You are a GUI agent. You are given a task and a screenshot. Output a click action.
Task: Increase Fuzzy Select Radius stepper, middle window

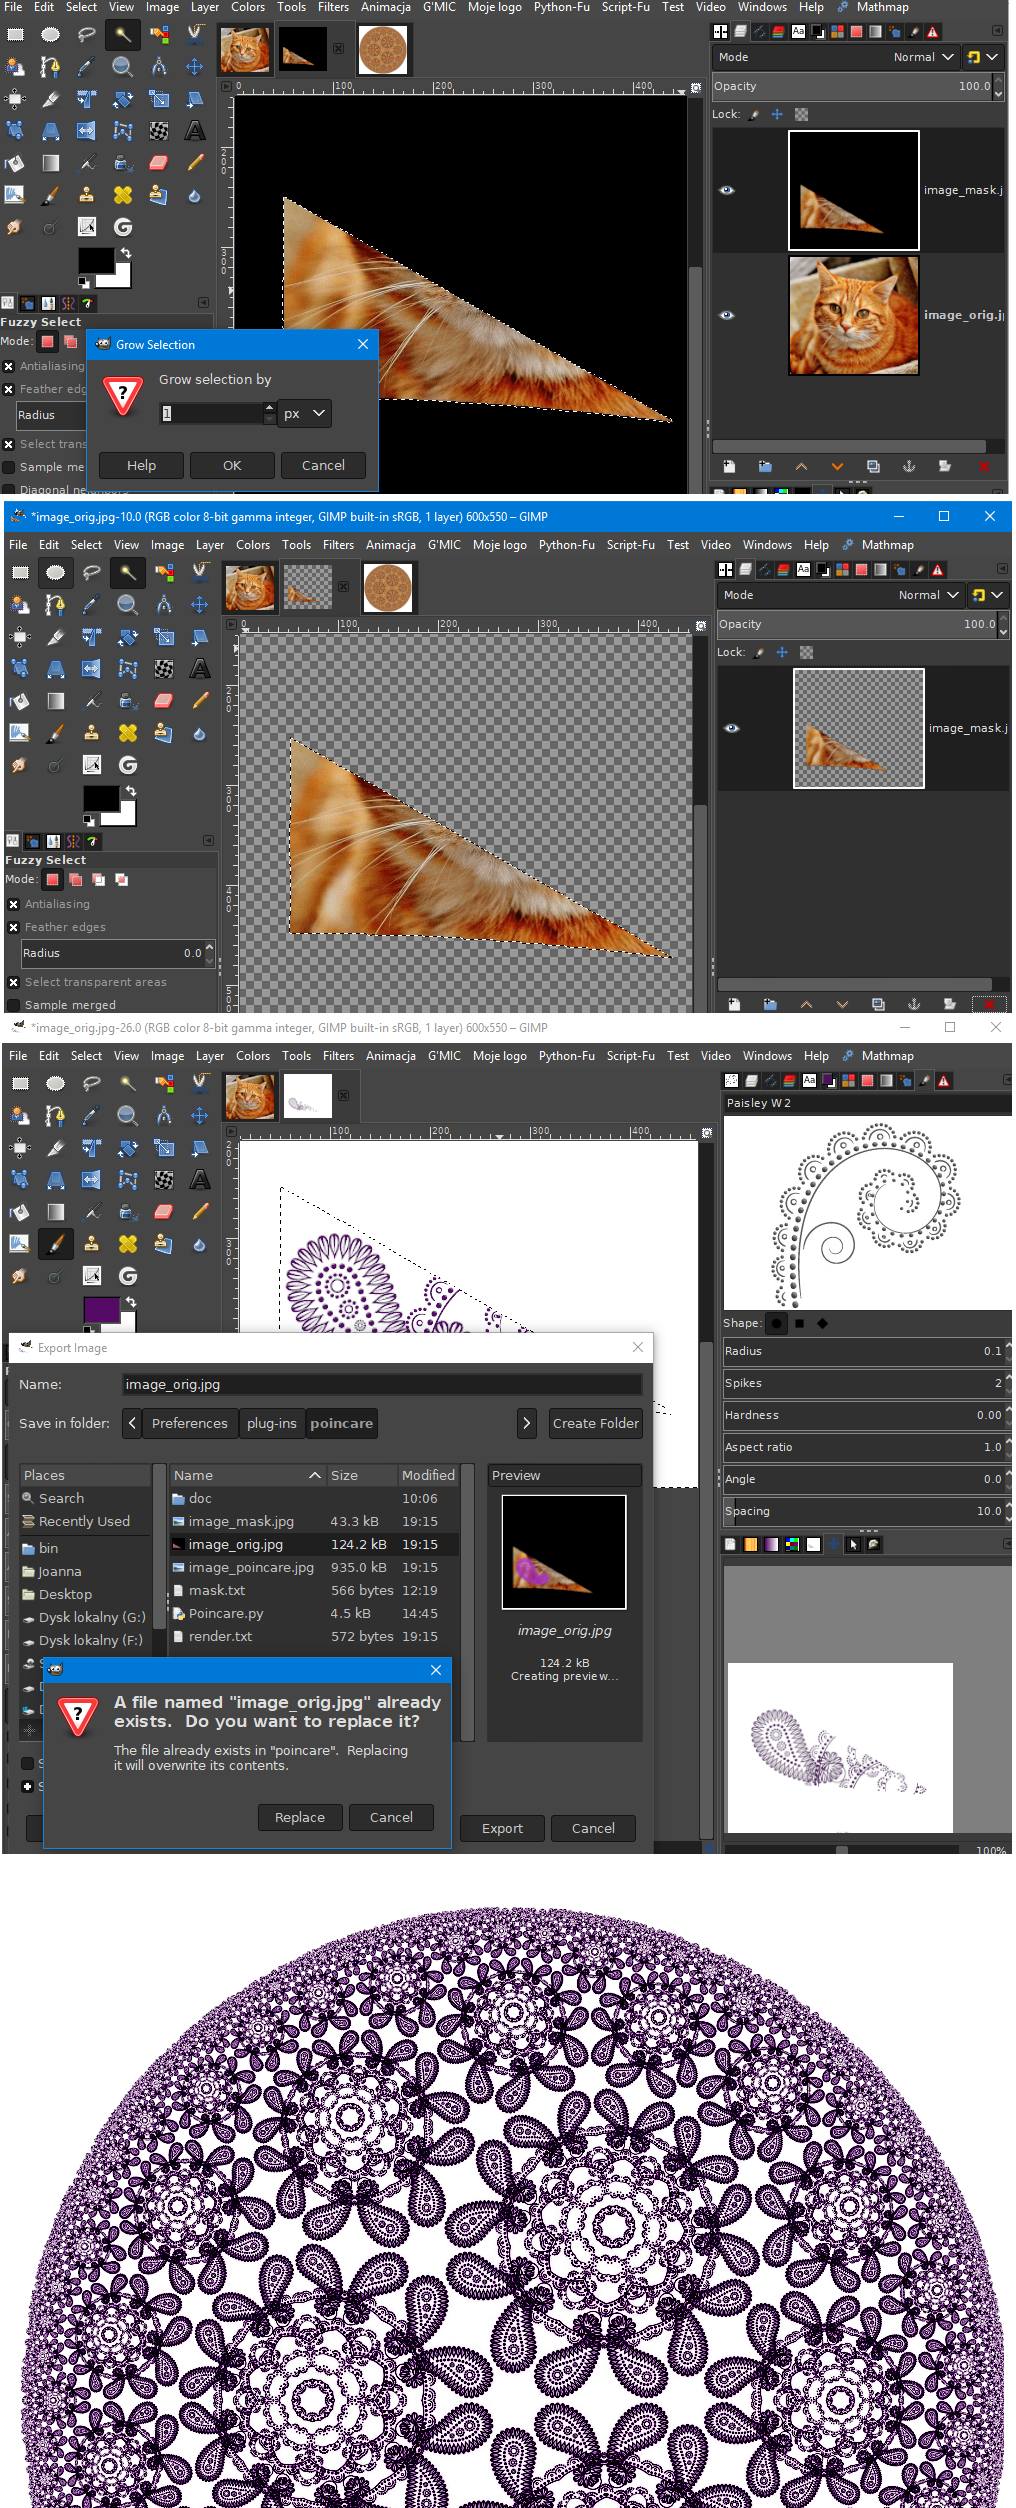(209, 947)
